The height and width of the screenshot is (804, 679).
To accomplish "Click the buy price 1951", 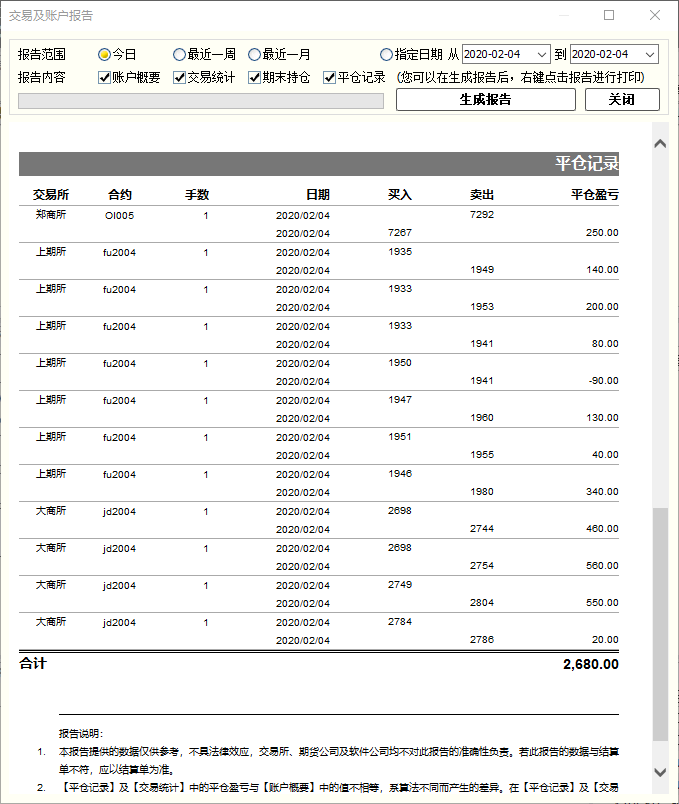I will [x=400, y=437].
